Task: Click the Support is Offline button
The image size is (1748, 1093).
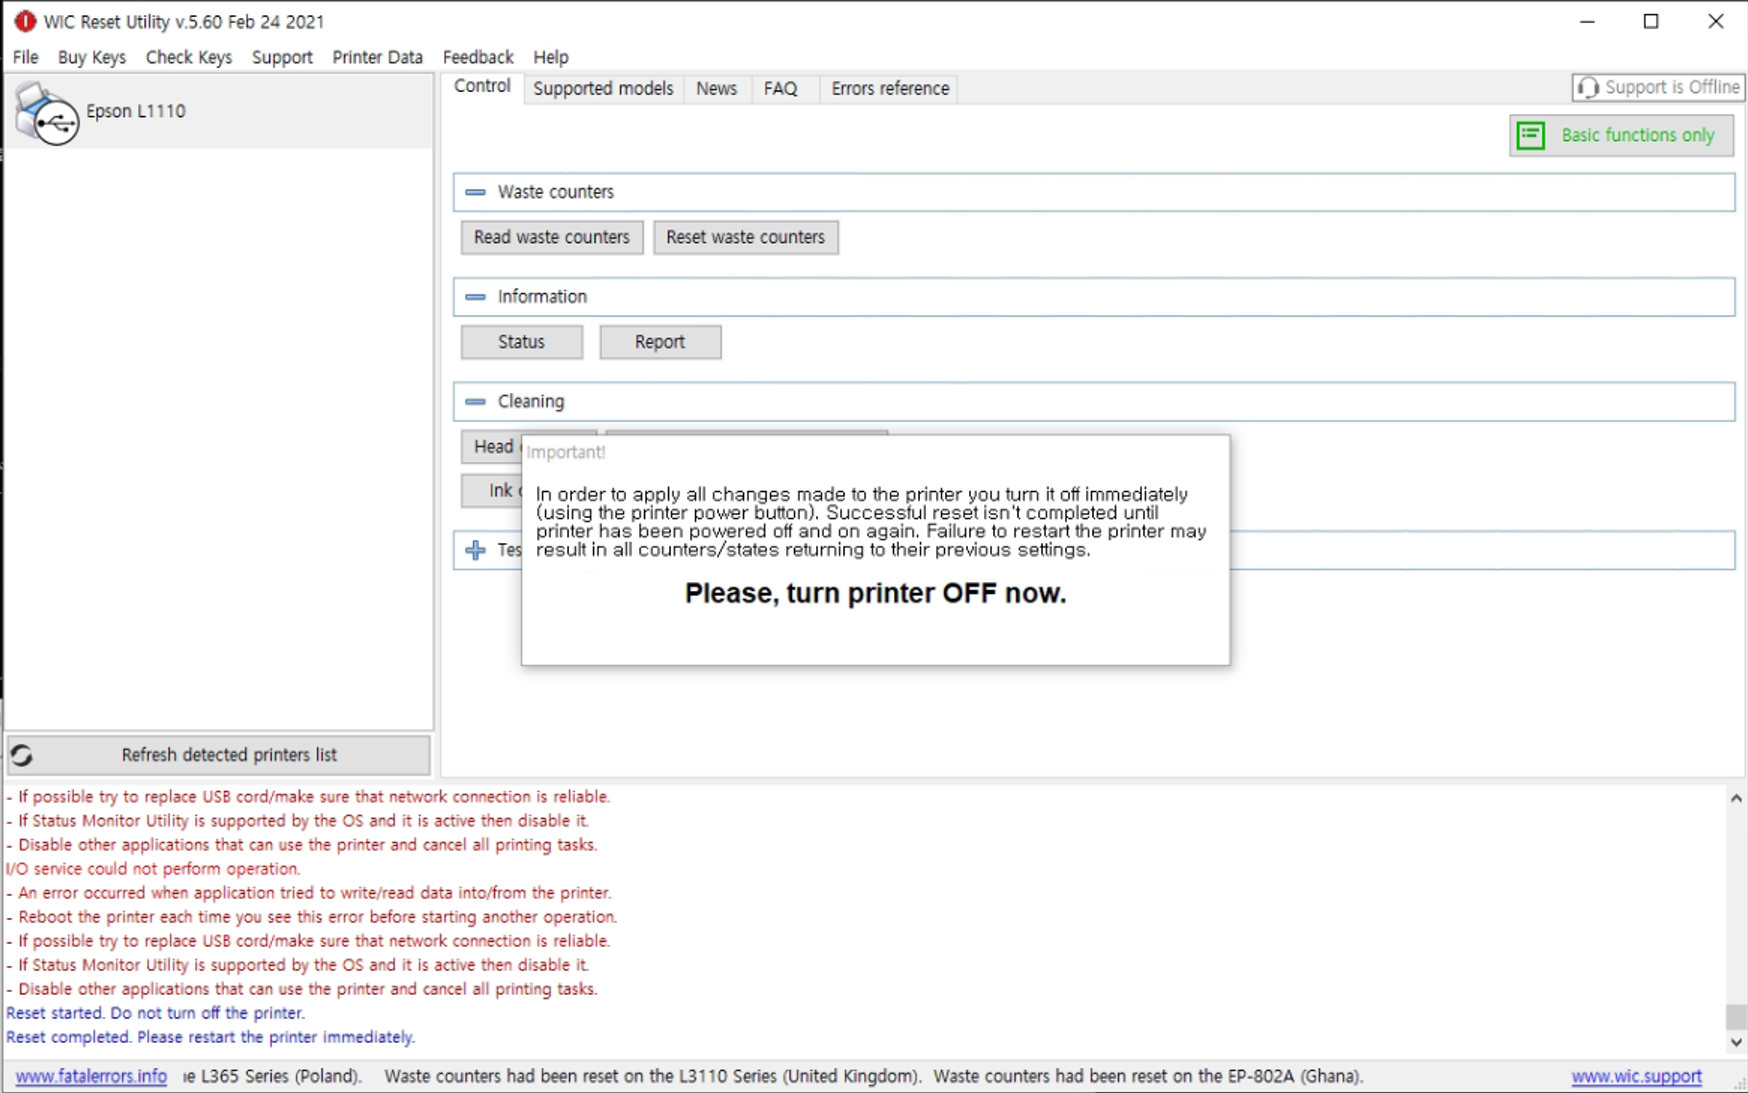Action: coord(1658,88)
